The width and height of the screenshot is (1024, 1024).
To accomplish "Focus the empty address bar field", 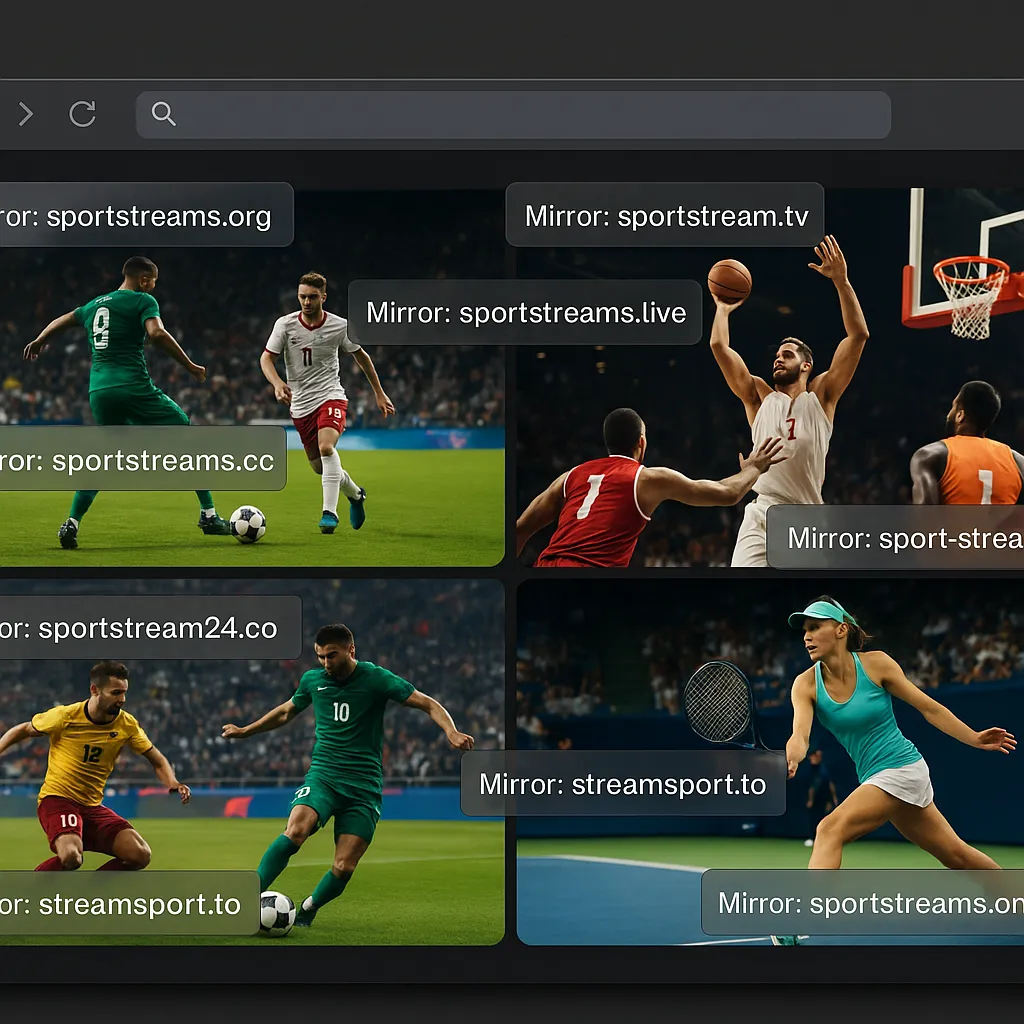I will click(530, 115).
